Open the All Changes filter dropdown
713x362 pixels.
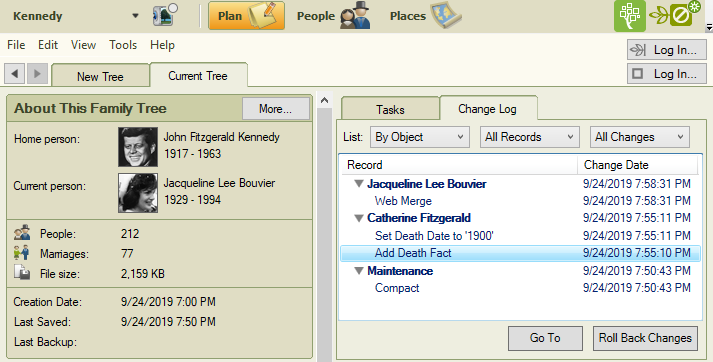[639, 137]
